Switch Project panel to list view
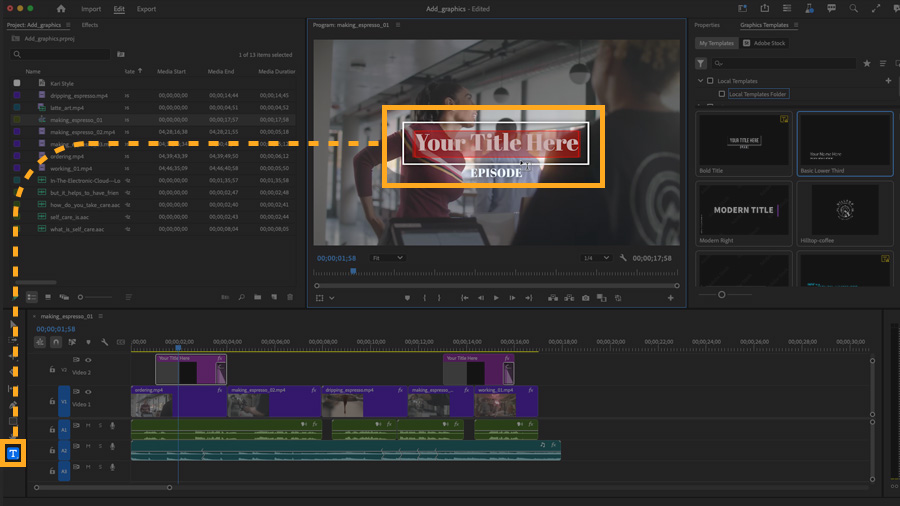The image size is (900, 506). (32, 297)
